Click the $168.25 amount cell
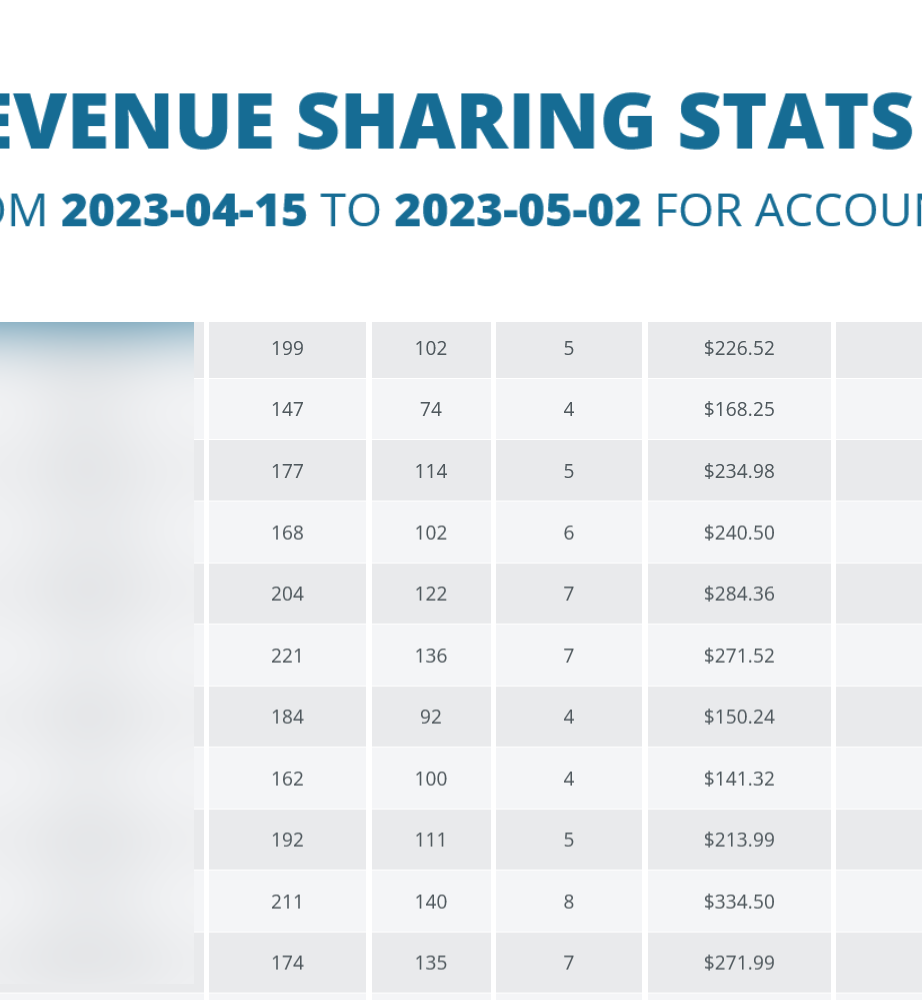922x1000 pixels. point(739,409)
